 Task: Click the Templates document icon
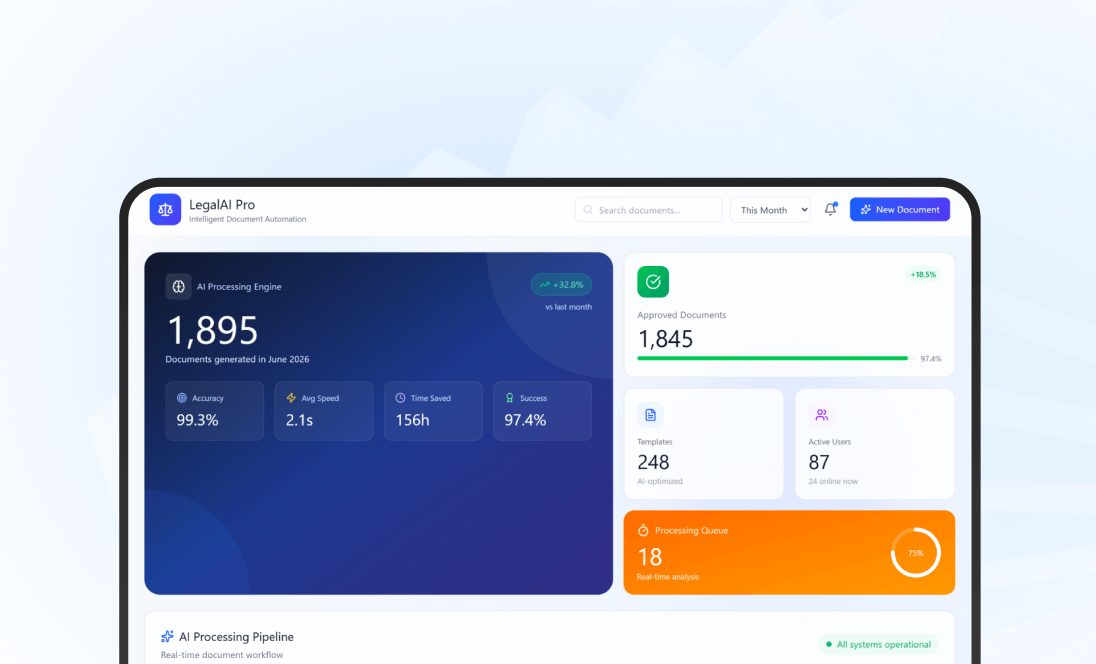point(651,415)
